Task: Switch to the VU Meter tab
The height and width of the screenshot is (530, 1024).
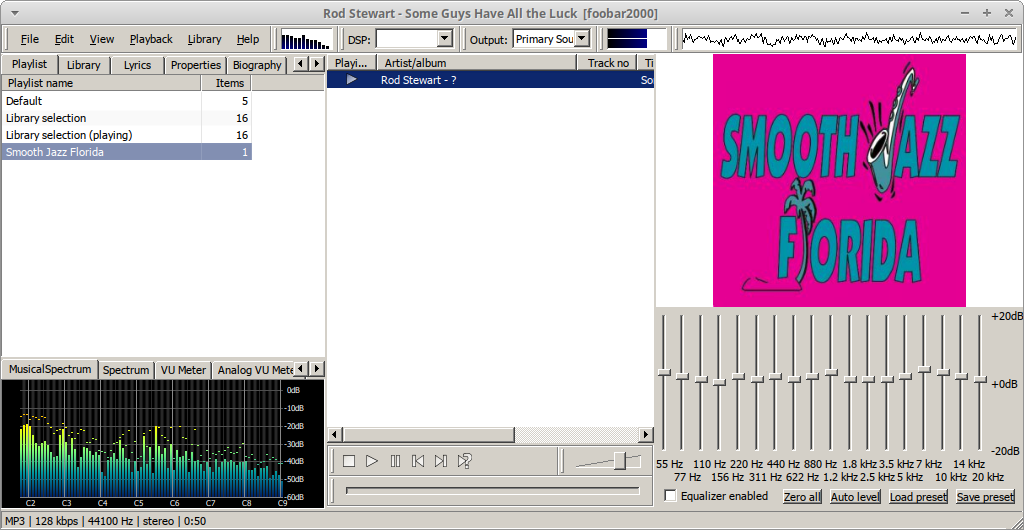Action: click(x=183, y=370)
